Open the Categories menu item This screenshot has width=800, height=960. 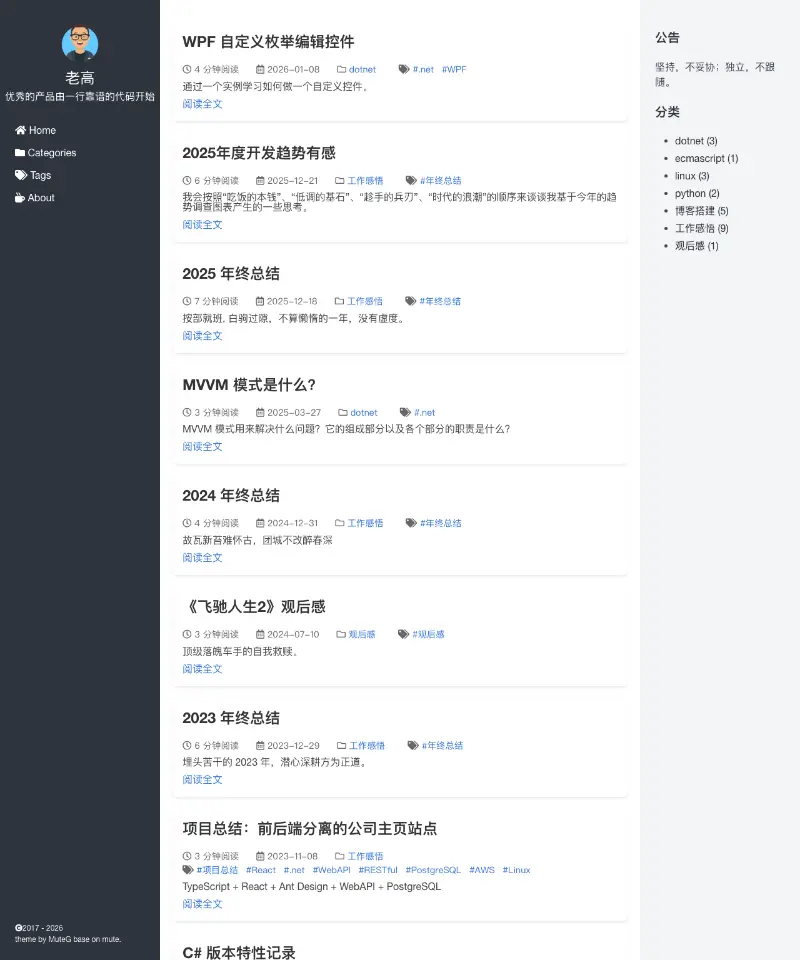click(46, 152)
